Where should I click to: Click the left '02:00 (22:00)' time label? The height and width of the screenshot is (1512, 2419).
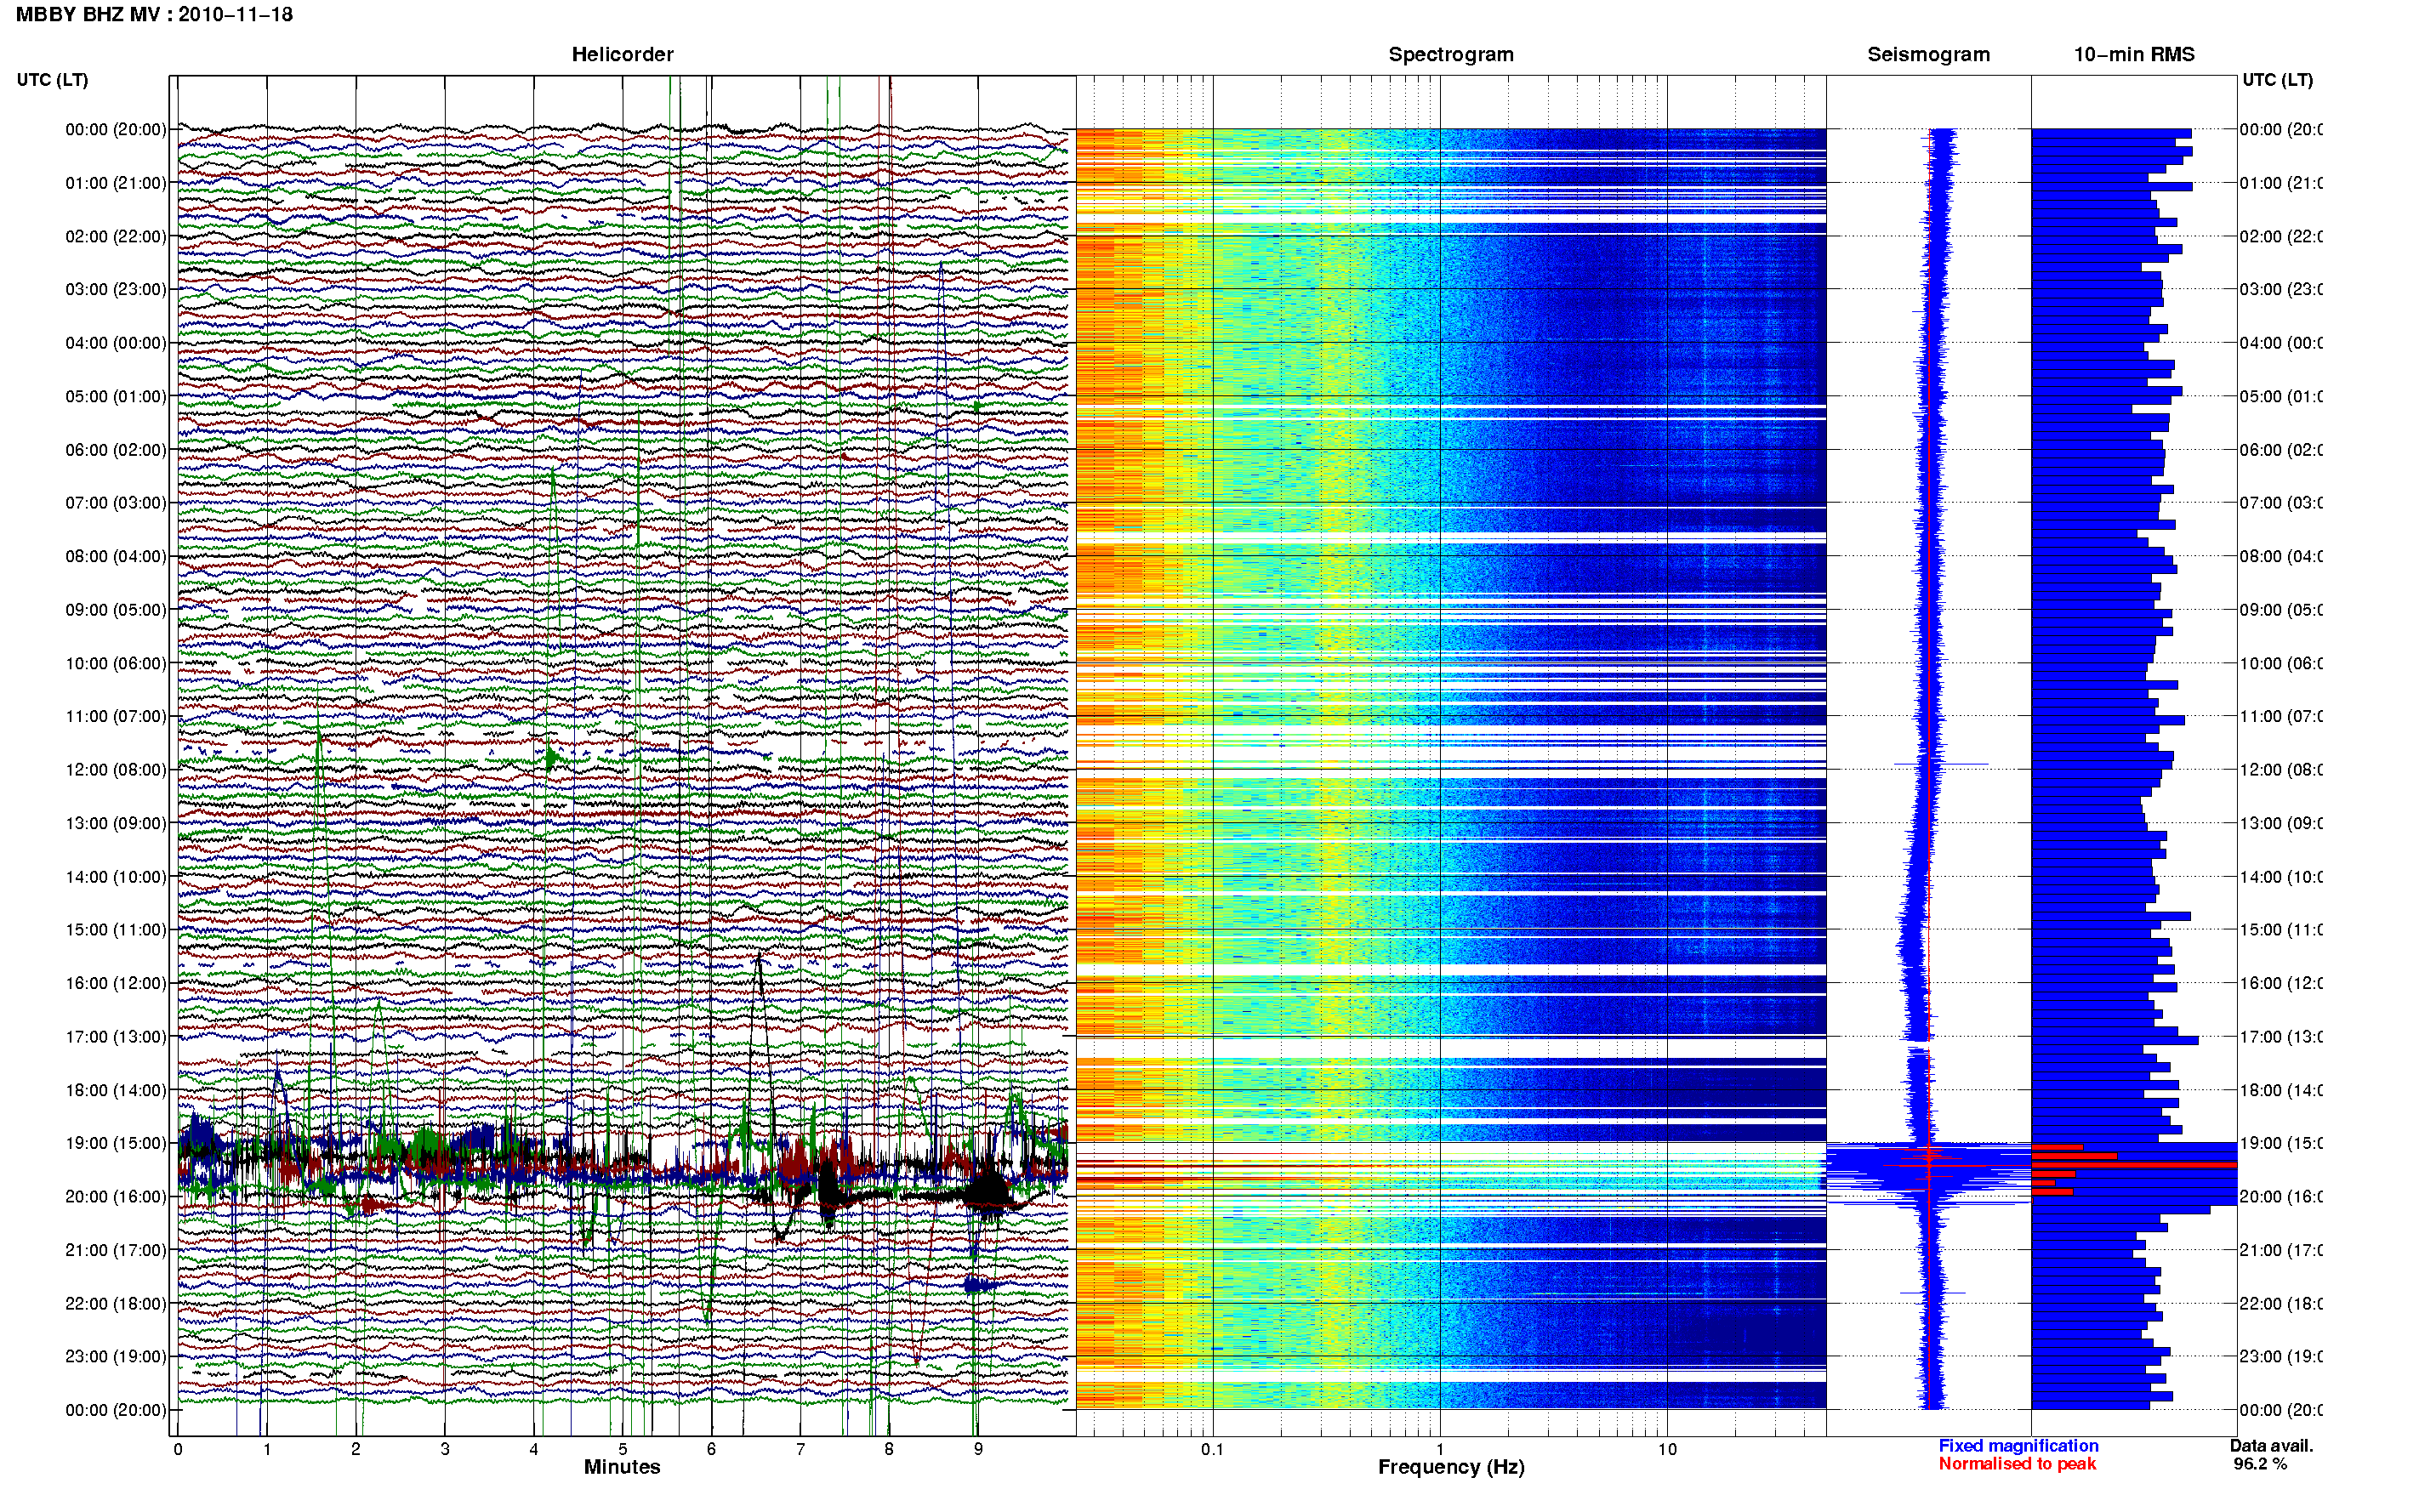click(x=116, y=237)
